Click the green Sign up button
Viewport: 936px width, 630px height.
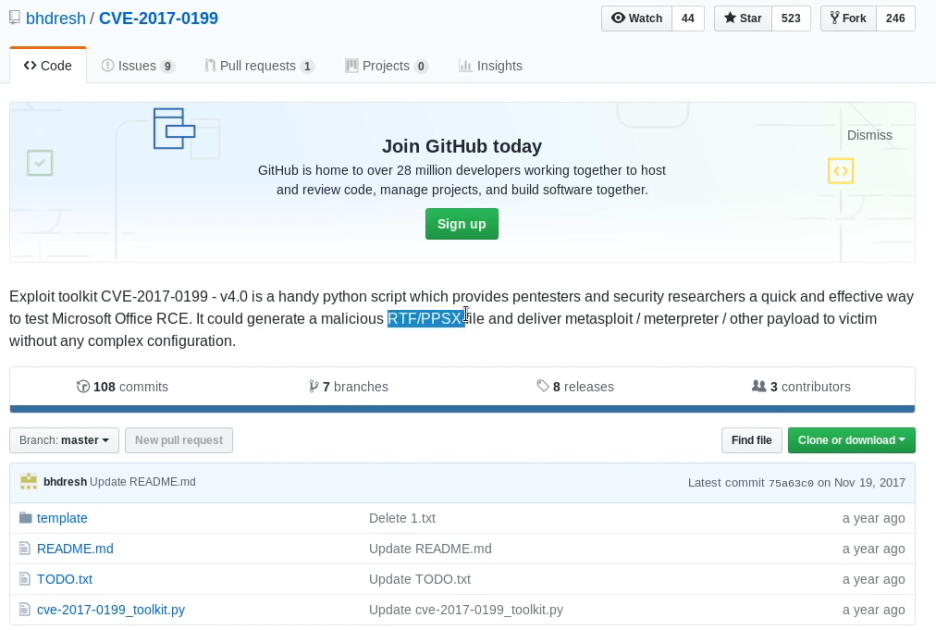(x=461, y=224)
